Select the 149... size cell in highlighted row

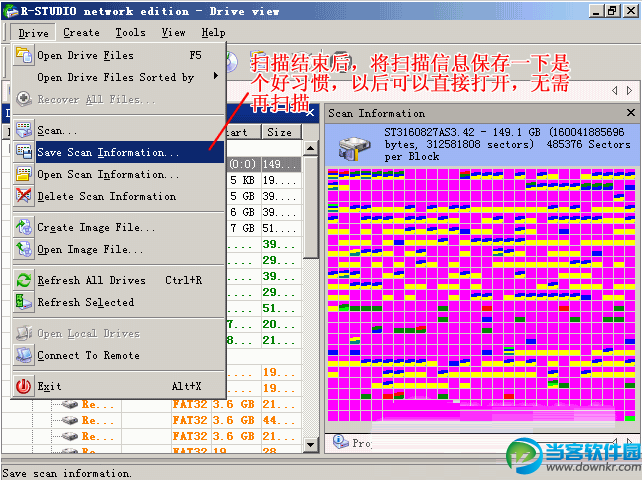pos(281,164)
